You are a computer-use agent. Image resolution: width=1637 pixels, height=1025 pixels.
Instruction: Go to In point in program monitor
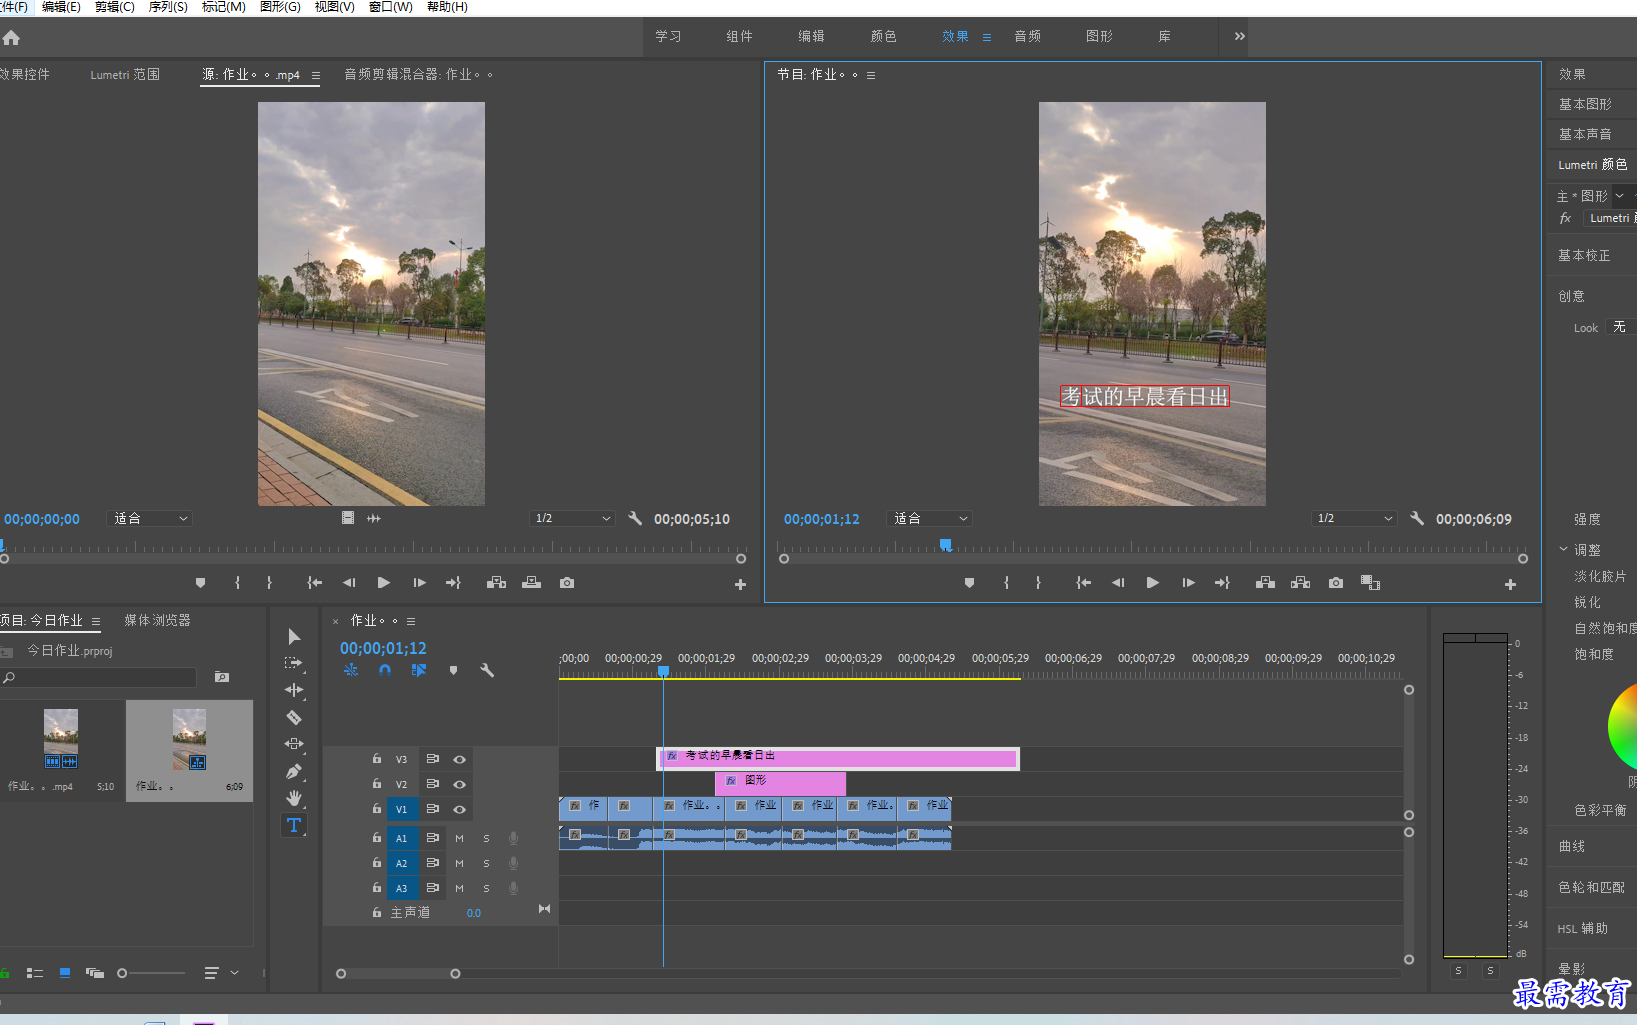click(x=1083, y=583)
